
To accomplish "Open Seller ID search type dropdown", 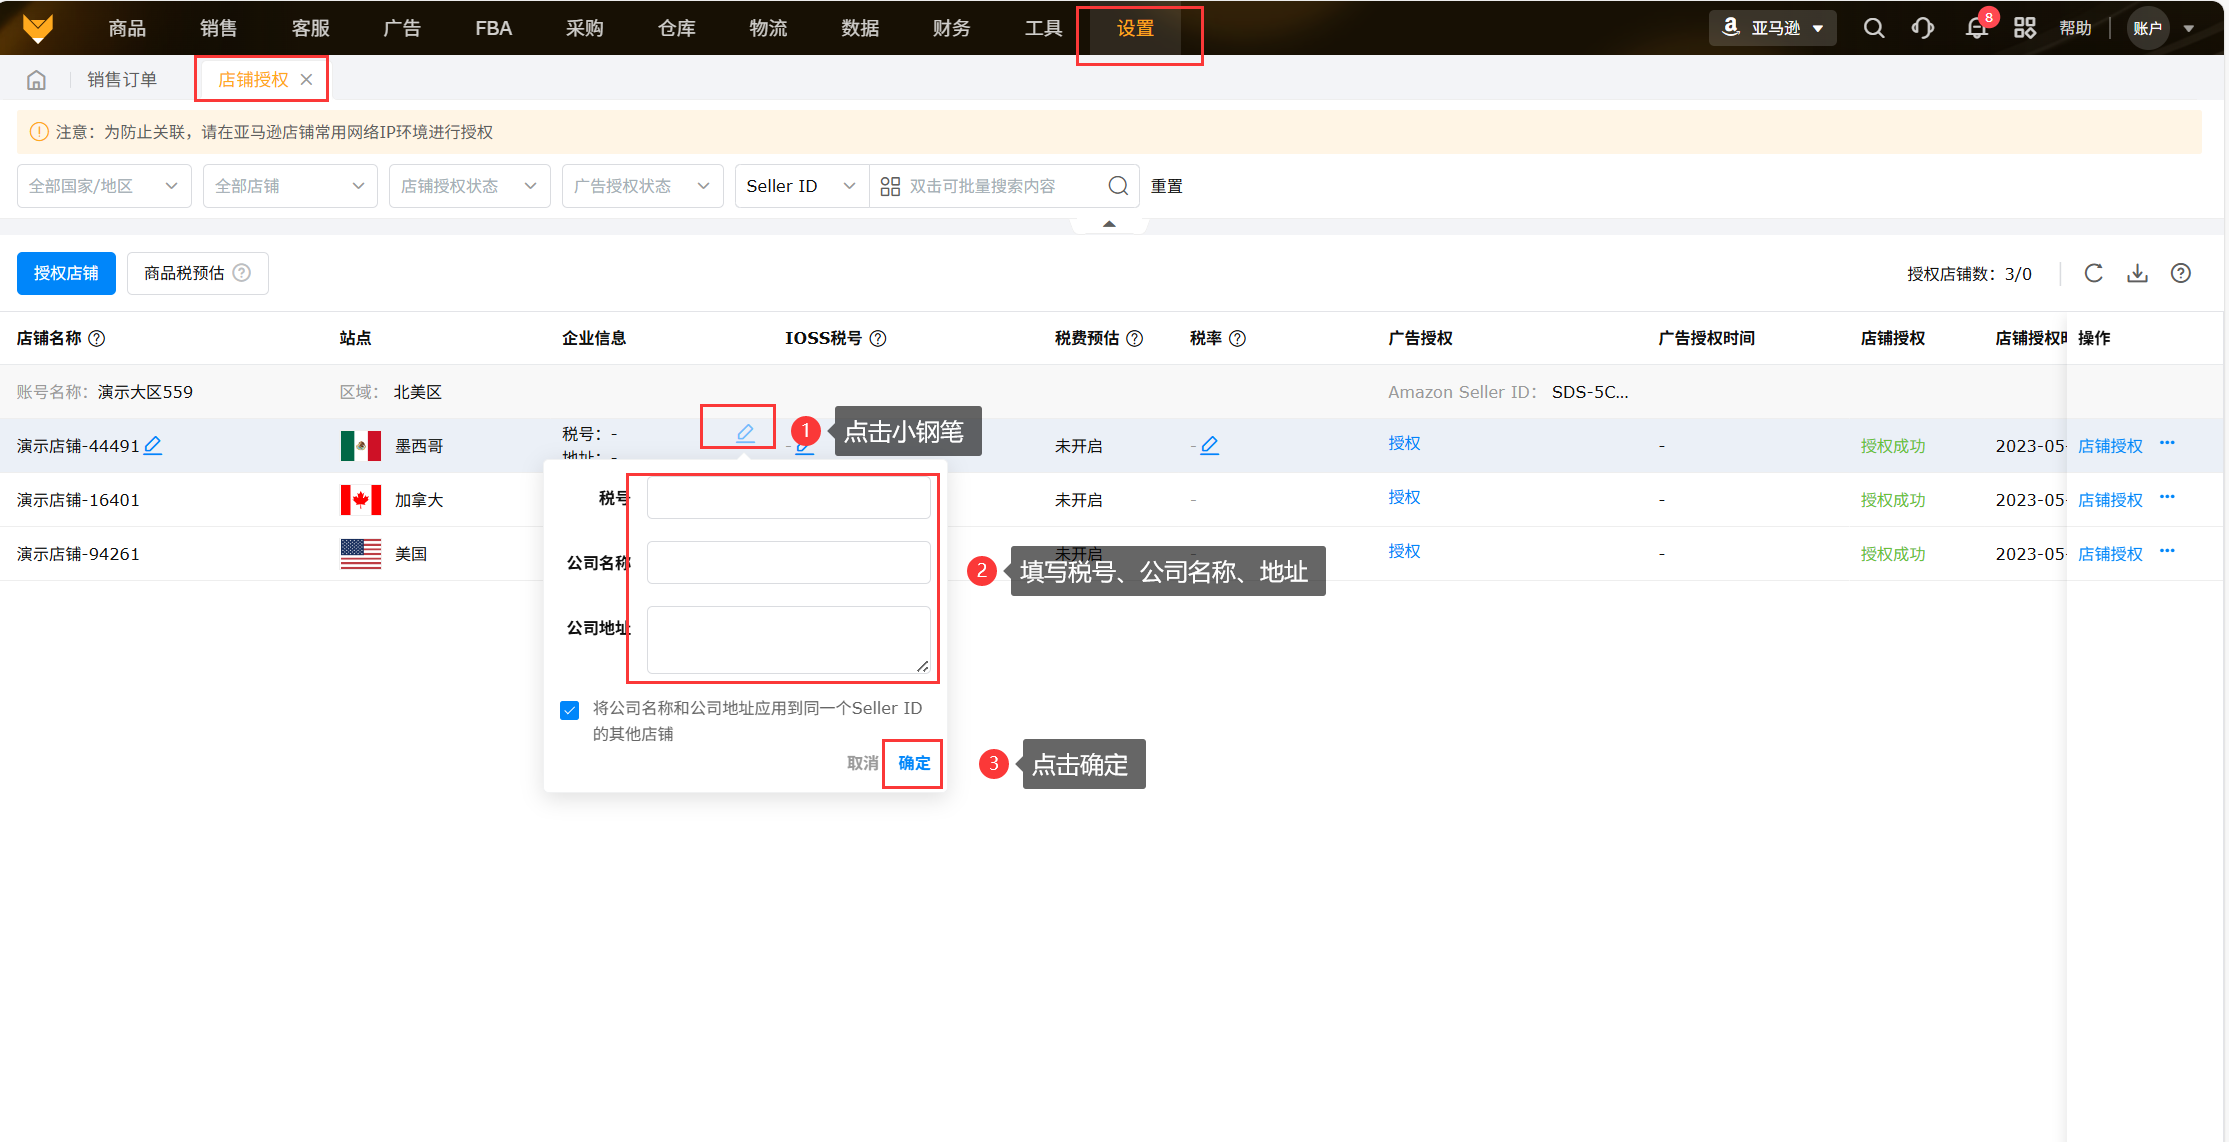I will tap(801, 186).
